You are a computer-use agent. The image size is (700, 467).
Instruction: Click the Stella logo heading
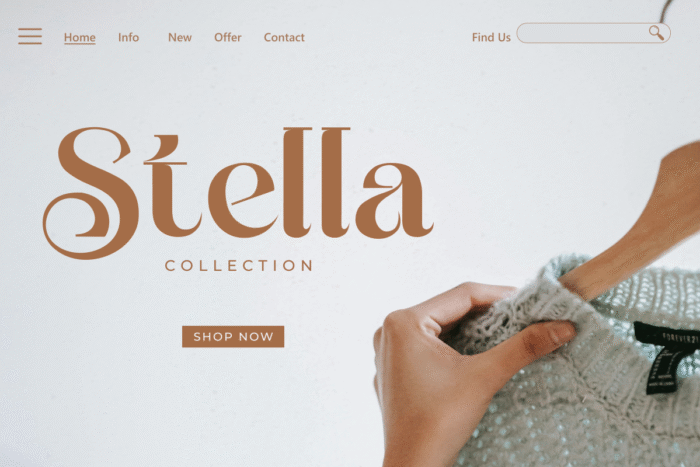(238, 193)
